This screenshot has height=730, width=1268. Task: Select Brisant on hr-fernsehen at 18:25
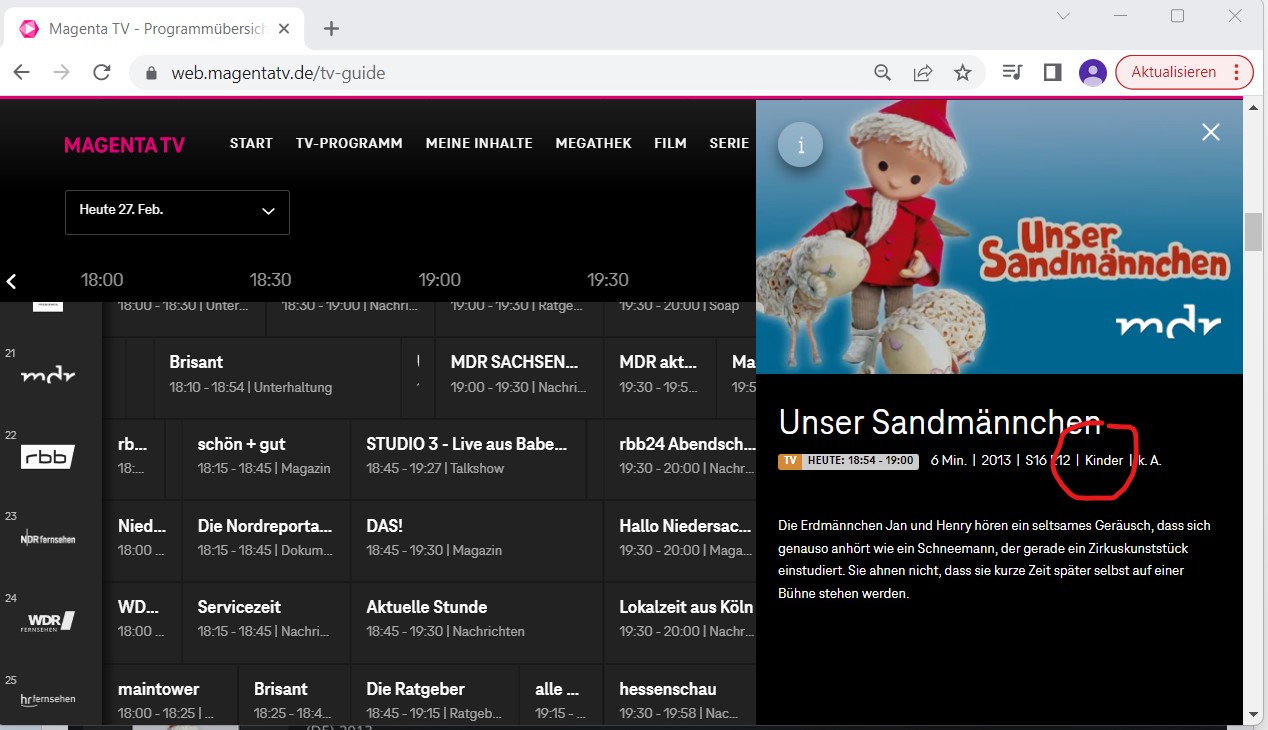coord(294,696)
